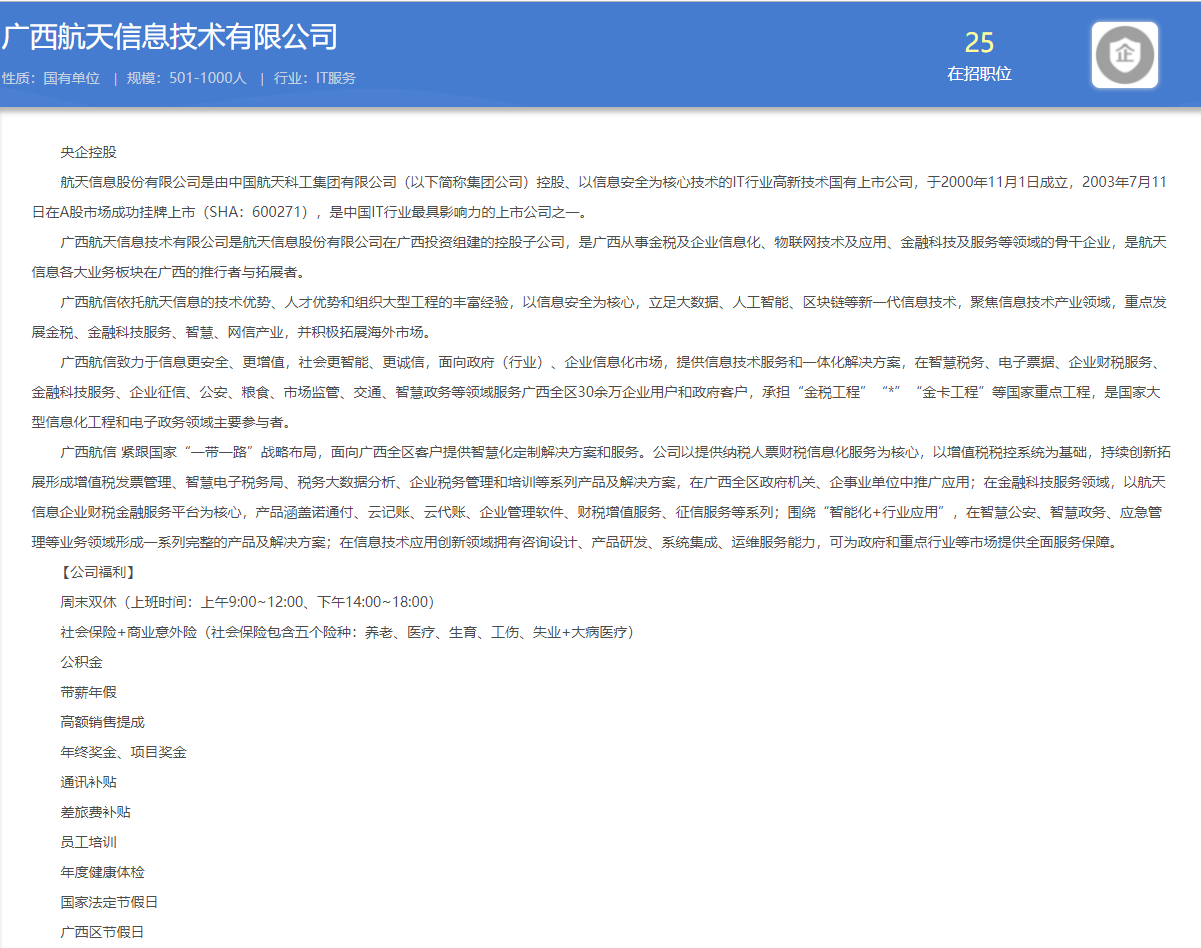Click the 差旅费补贴 benefit line
Screen dimensions: 1201x948
96,812
